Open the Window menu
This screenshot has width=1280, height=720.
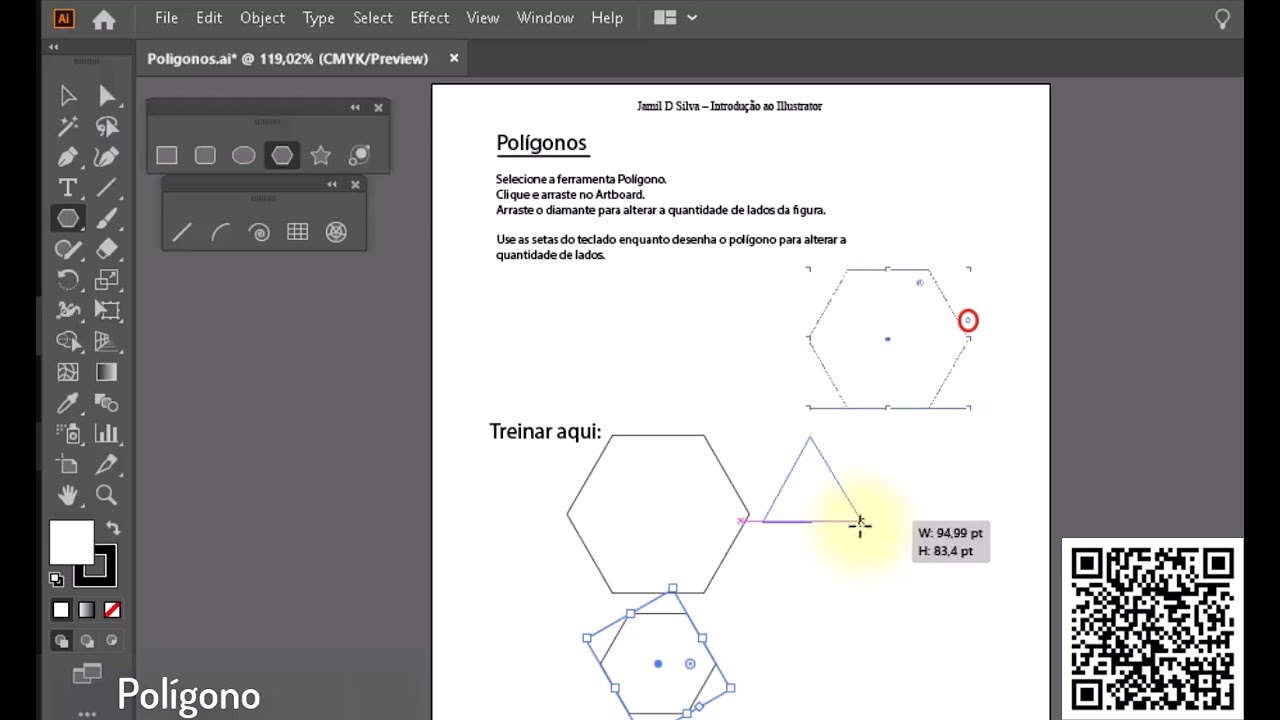tap(545, 18)
